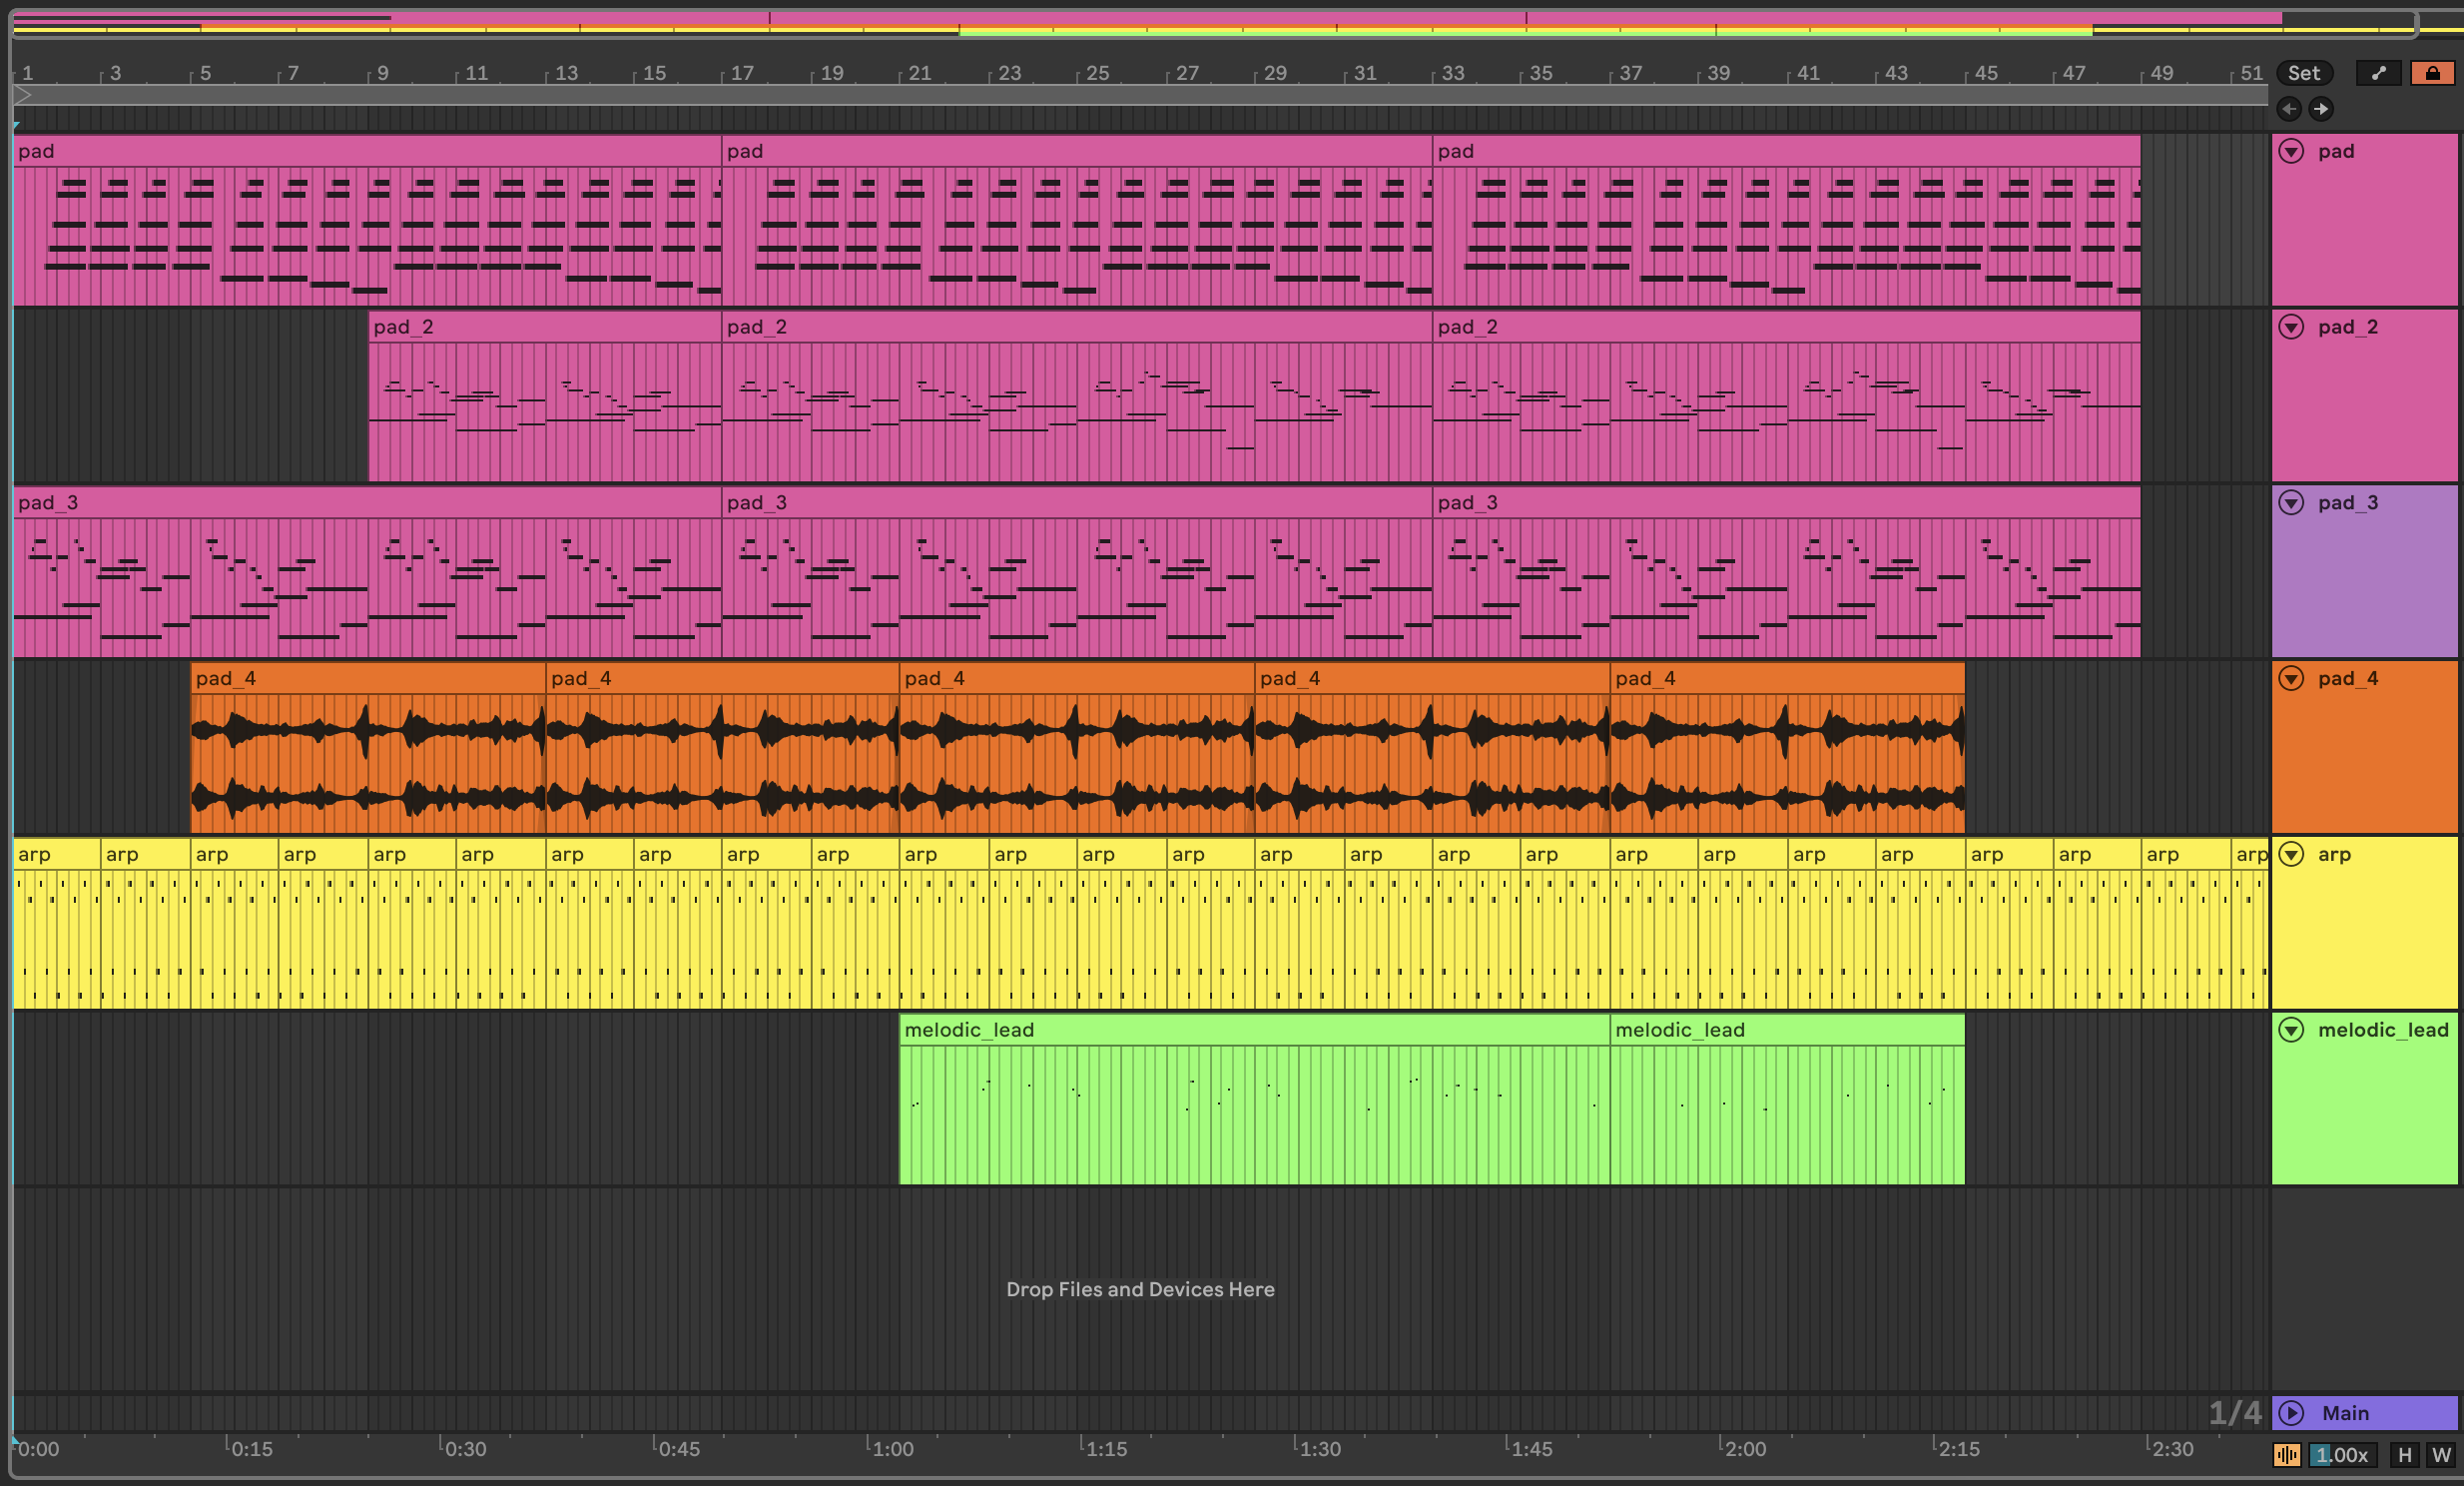Toggle orange waveform zoom display icon
The width and height of the screenshot is (2464, 1486).
tap(2286, 1455)
